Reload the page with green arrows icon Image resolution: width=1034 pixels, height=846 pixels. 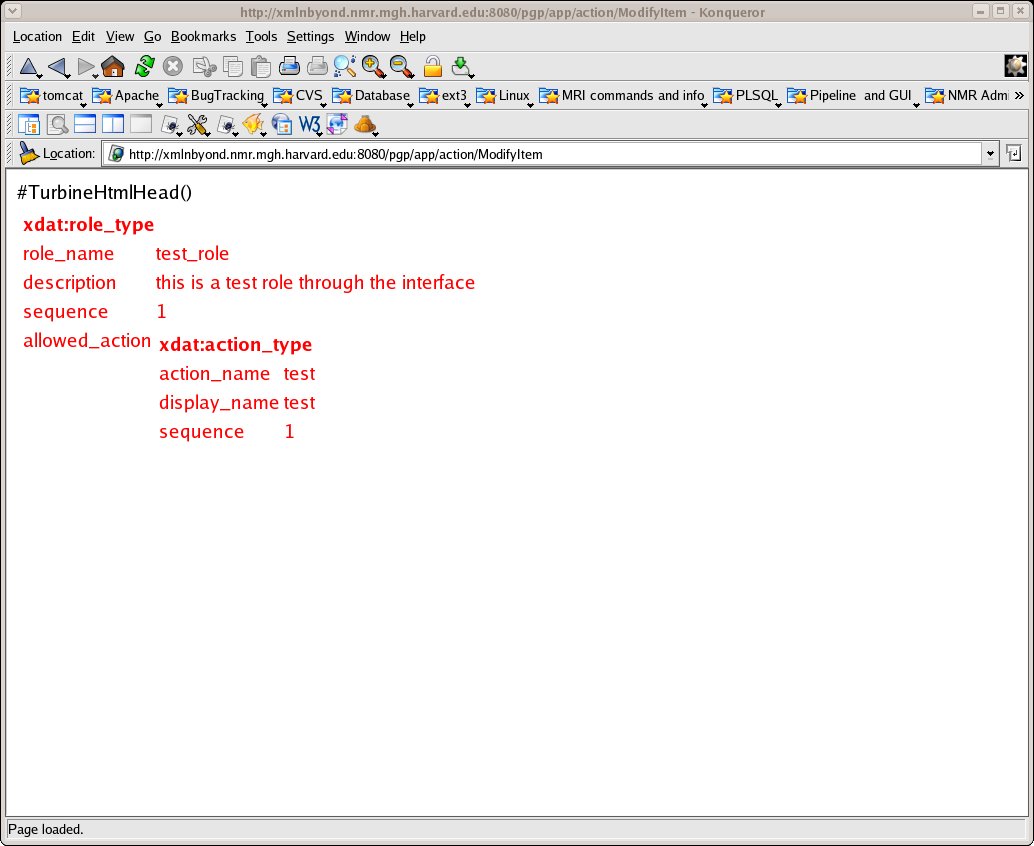pyautogui.click(x=145, y=67)
